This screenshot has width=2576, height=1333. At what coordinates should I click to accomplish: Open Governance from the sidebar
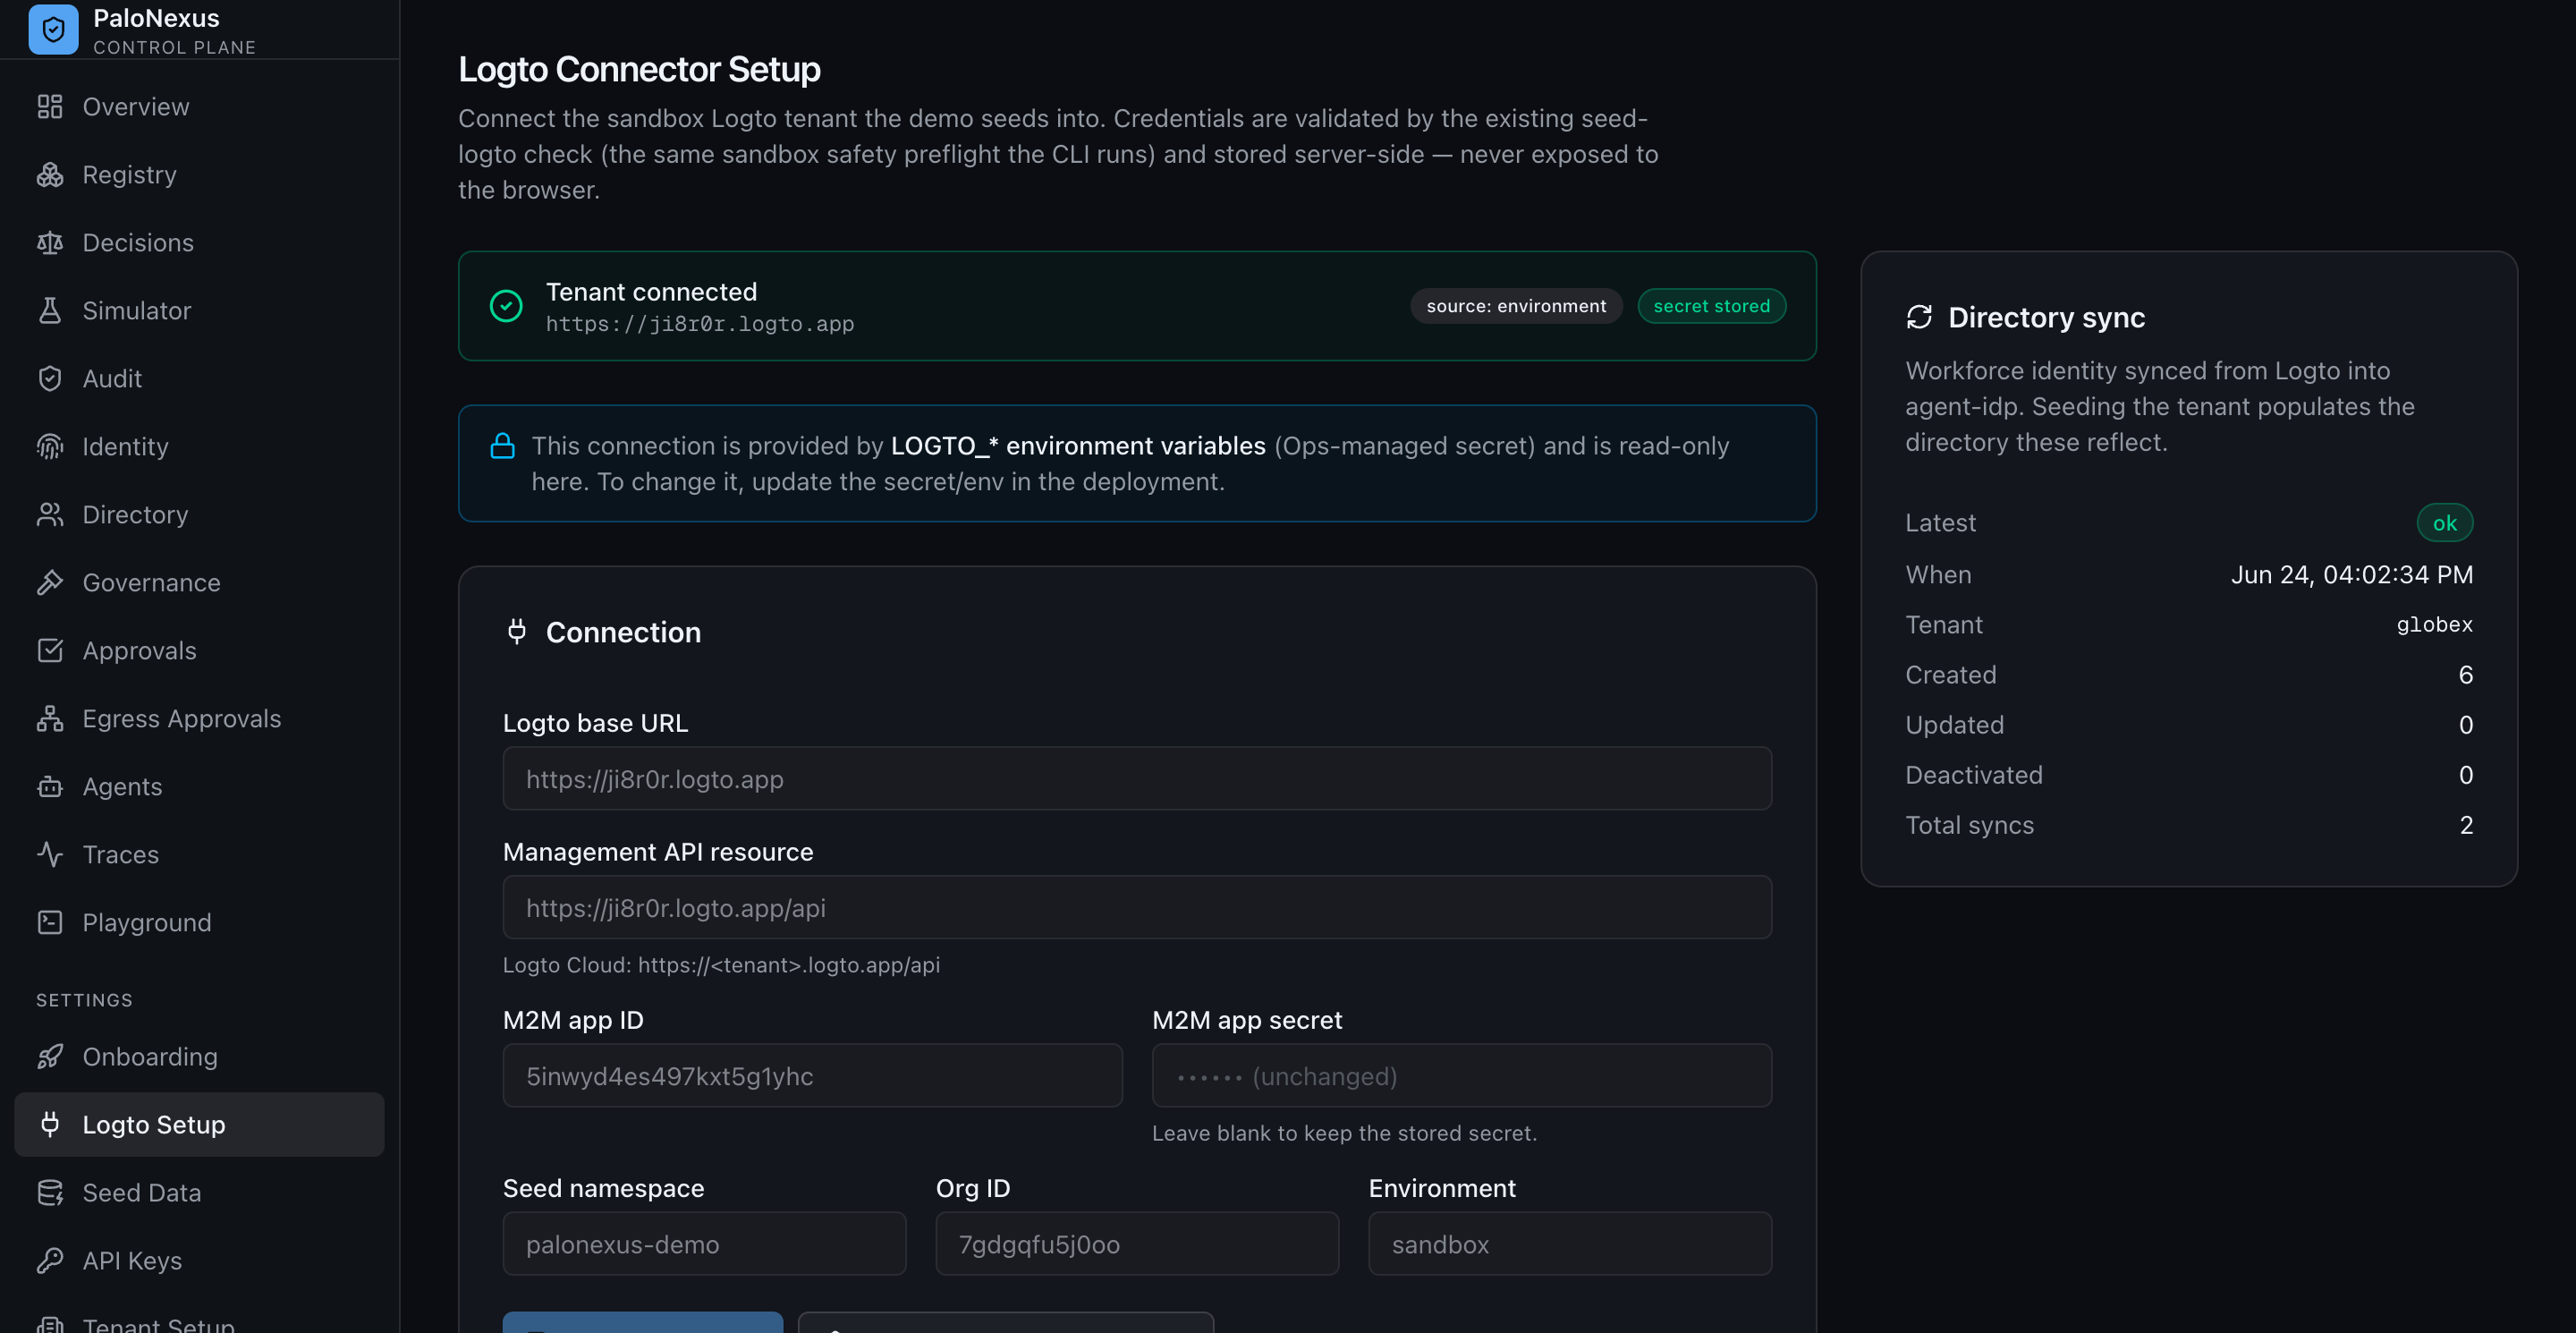point(199,583)
